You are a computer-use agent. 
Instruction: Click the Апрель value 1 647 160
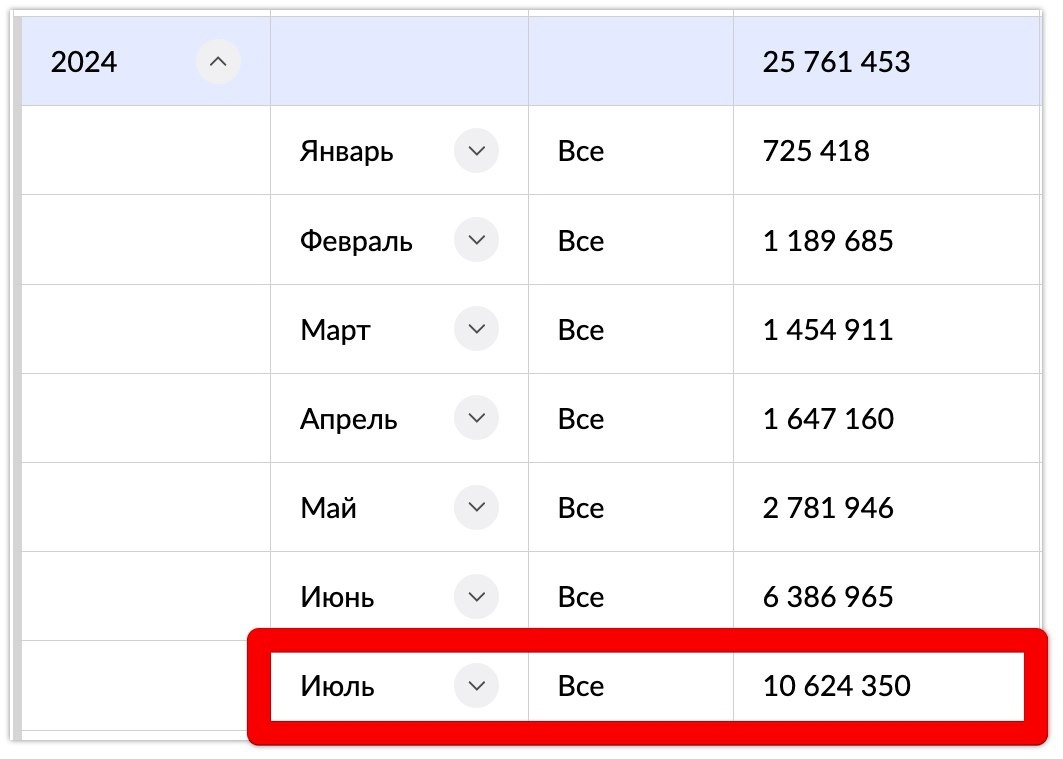[x=828, y=419]
